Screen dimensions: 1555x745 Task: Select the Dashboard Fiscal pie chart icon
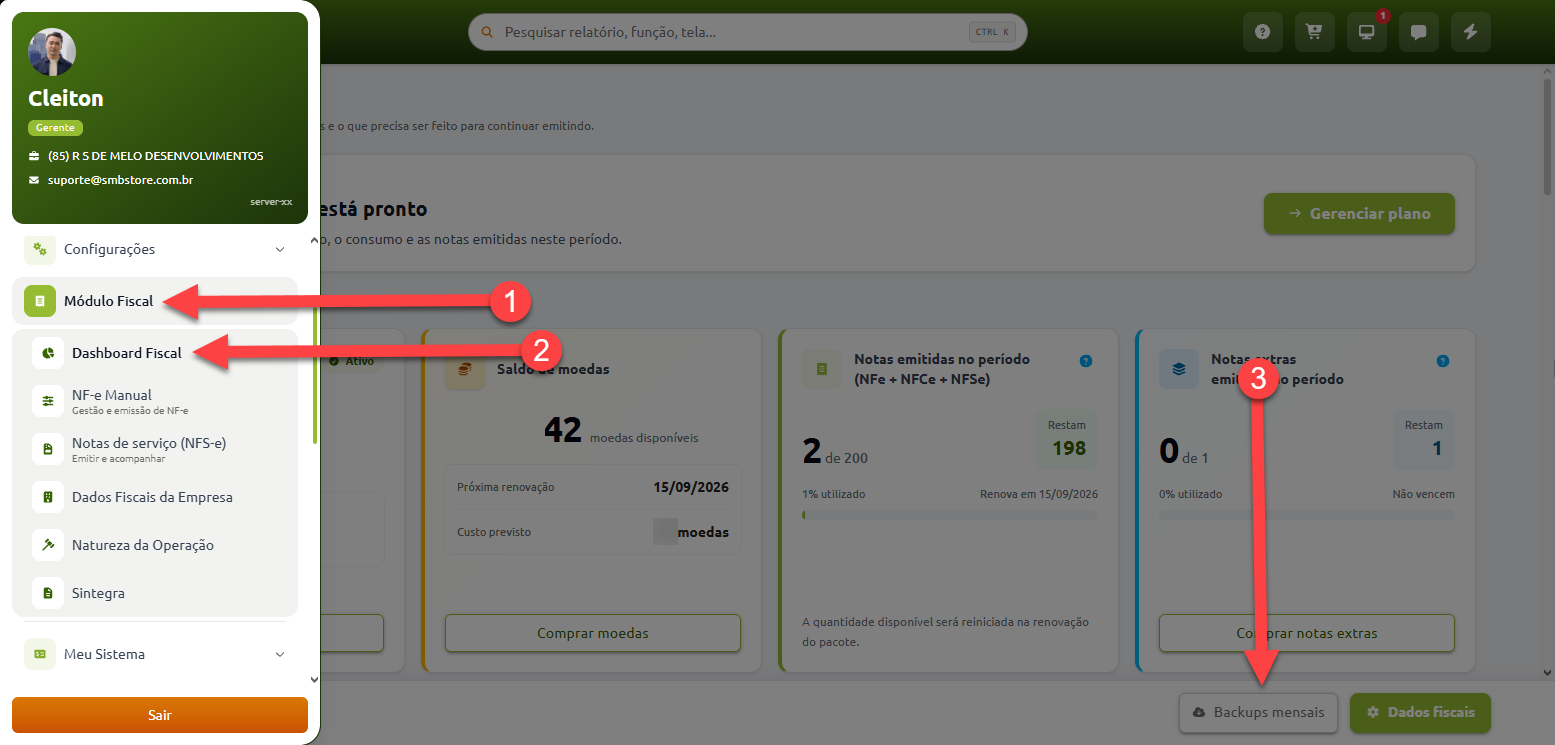click(47, 353)
